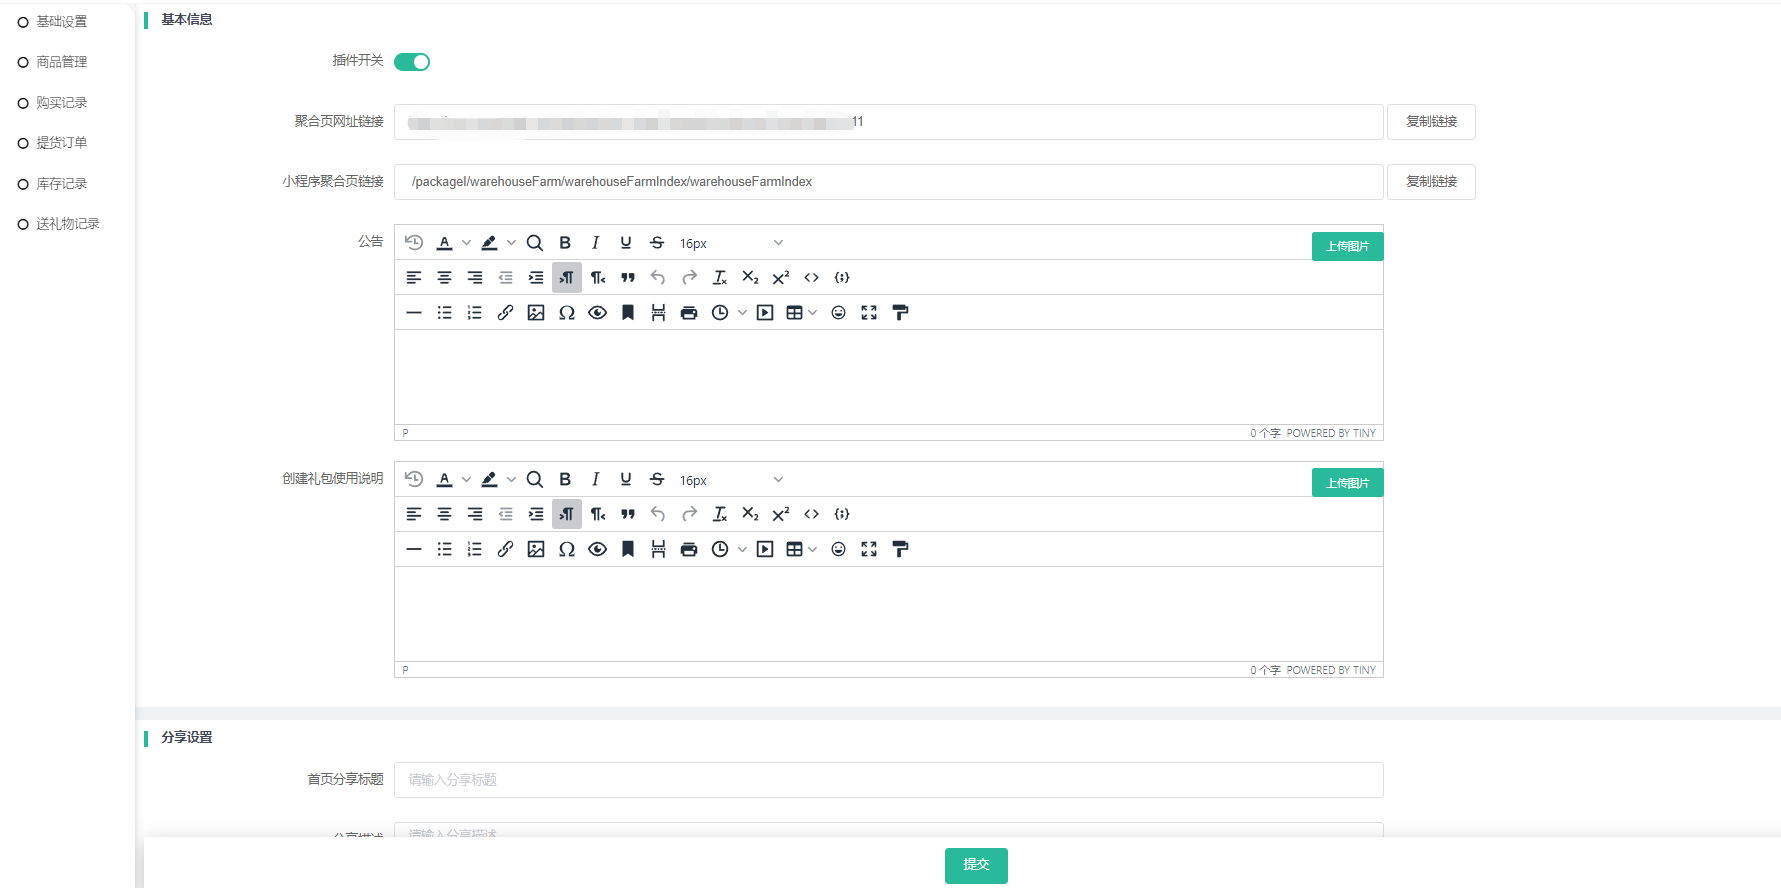Image resolution: width=1781 pixels, height=888 pixels.
Task: Insert a link in 公告 editor
Action: [x=506, y=313]
